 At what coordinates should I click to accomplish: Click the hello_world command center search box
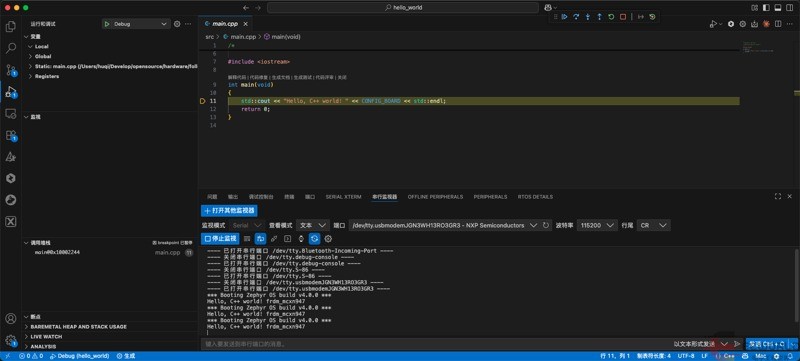coord(403,8)
